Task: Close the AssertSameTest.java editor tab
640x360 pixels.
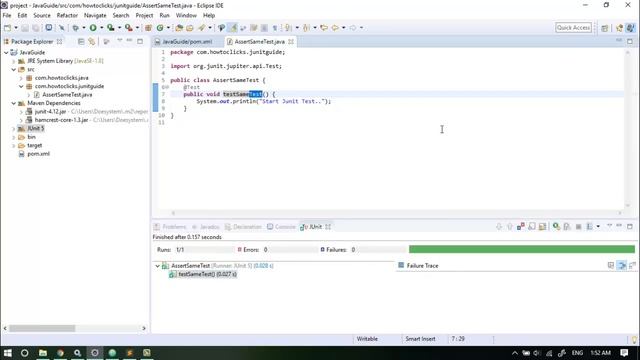Action: (291, 42)
